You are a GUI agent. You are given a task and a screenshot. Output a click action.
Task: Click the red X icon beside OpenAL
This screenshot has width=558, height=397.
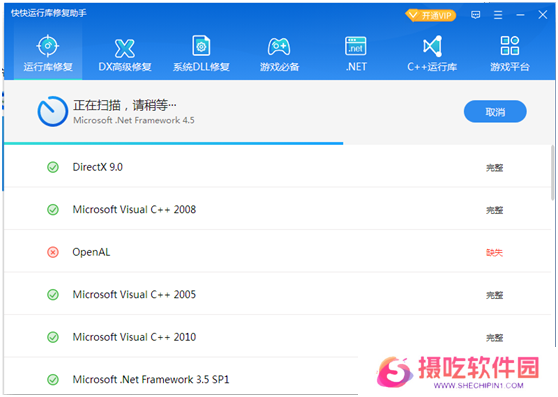(x=53, y=252)
